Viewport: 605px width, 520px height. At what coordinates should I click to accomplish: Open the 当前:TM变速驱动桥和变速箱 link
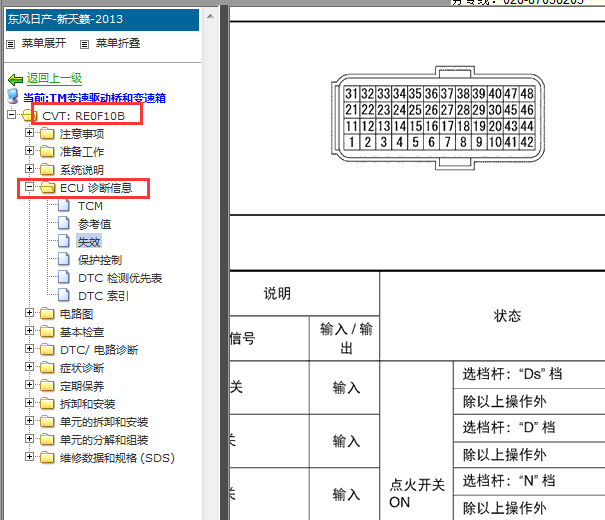95,98
